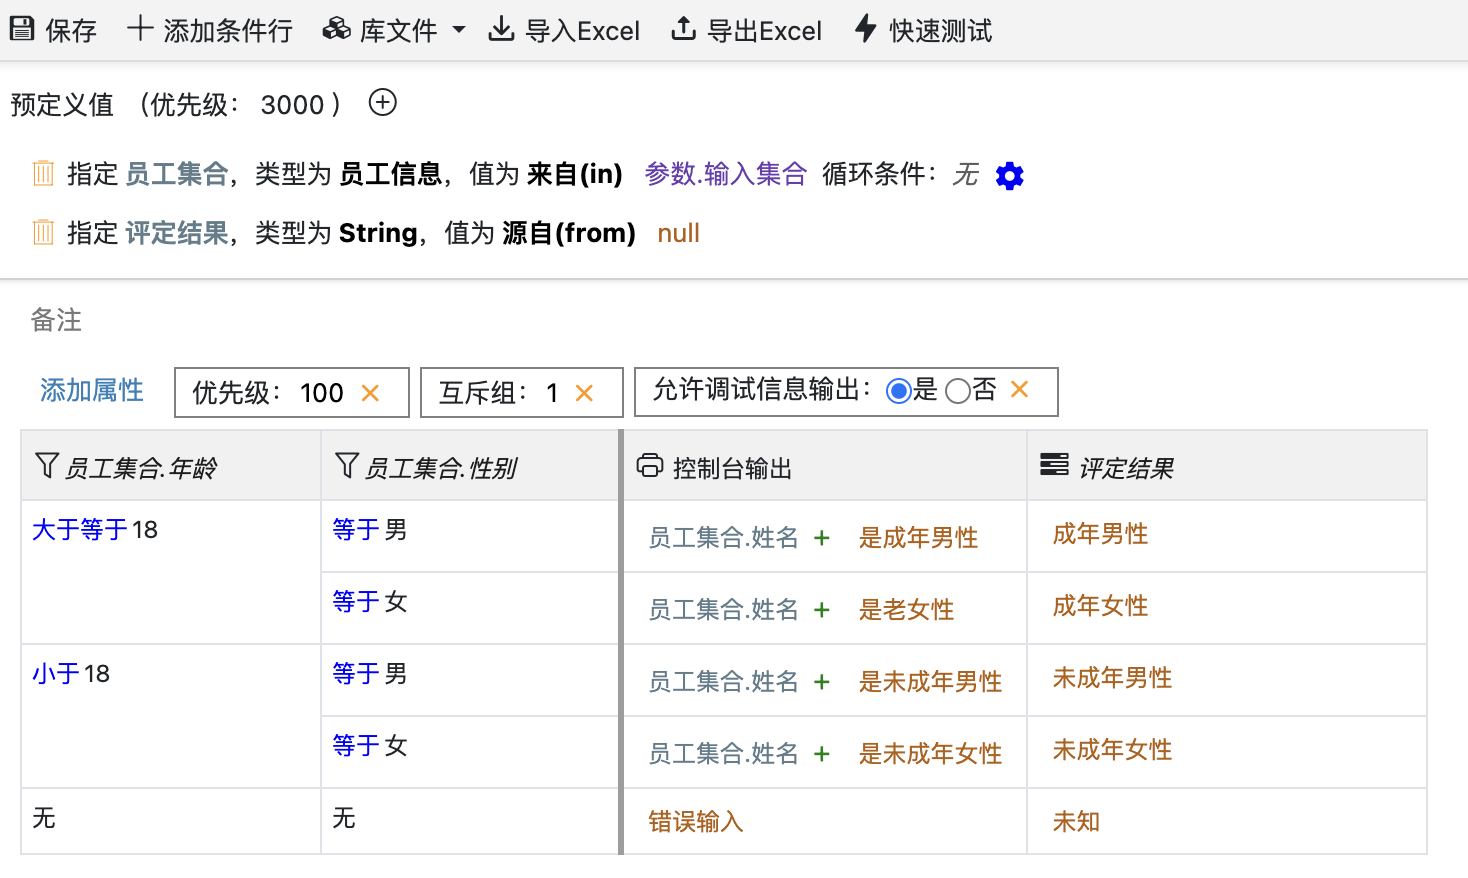Image resolution: width=1468 pixels, height=878 pixels.
Task: Select 是 for debug info output
Action: point(898,391)
